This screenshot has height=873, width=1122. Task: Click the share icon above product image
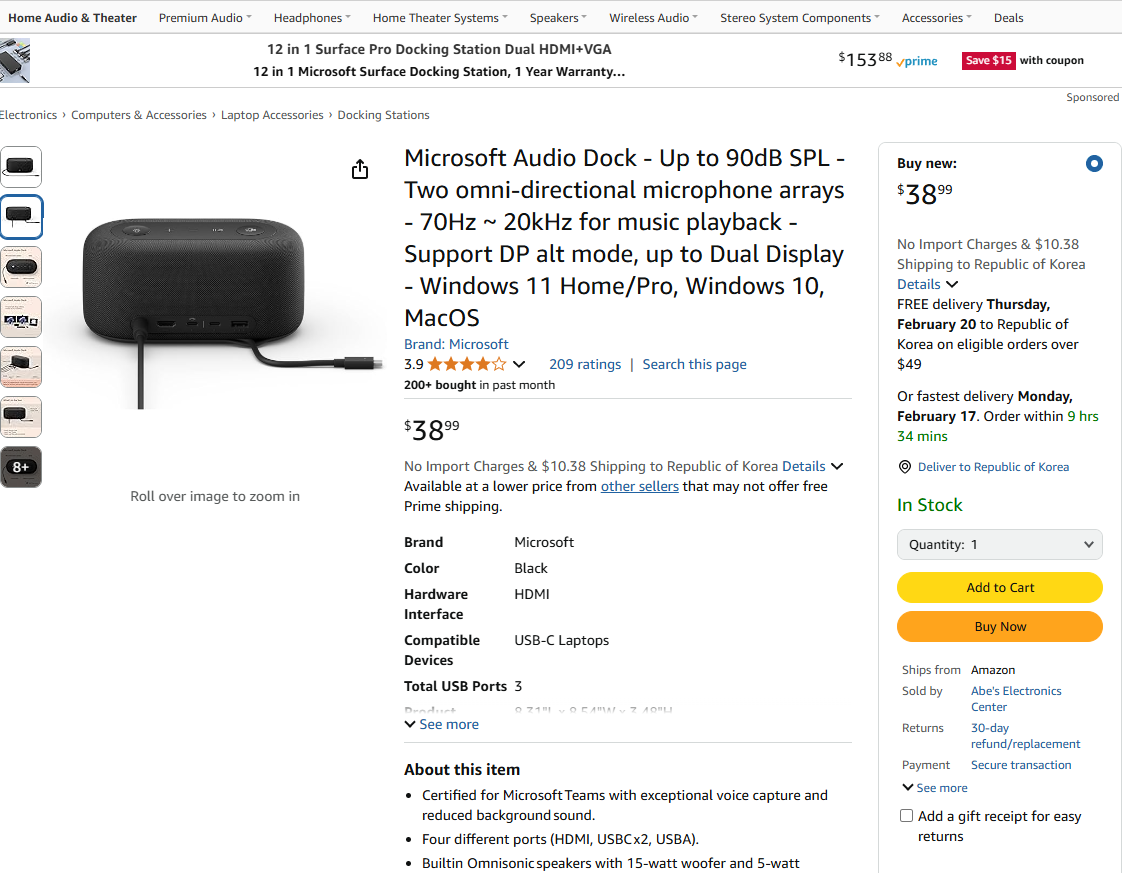click(x=360, y=169)
